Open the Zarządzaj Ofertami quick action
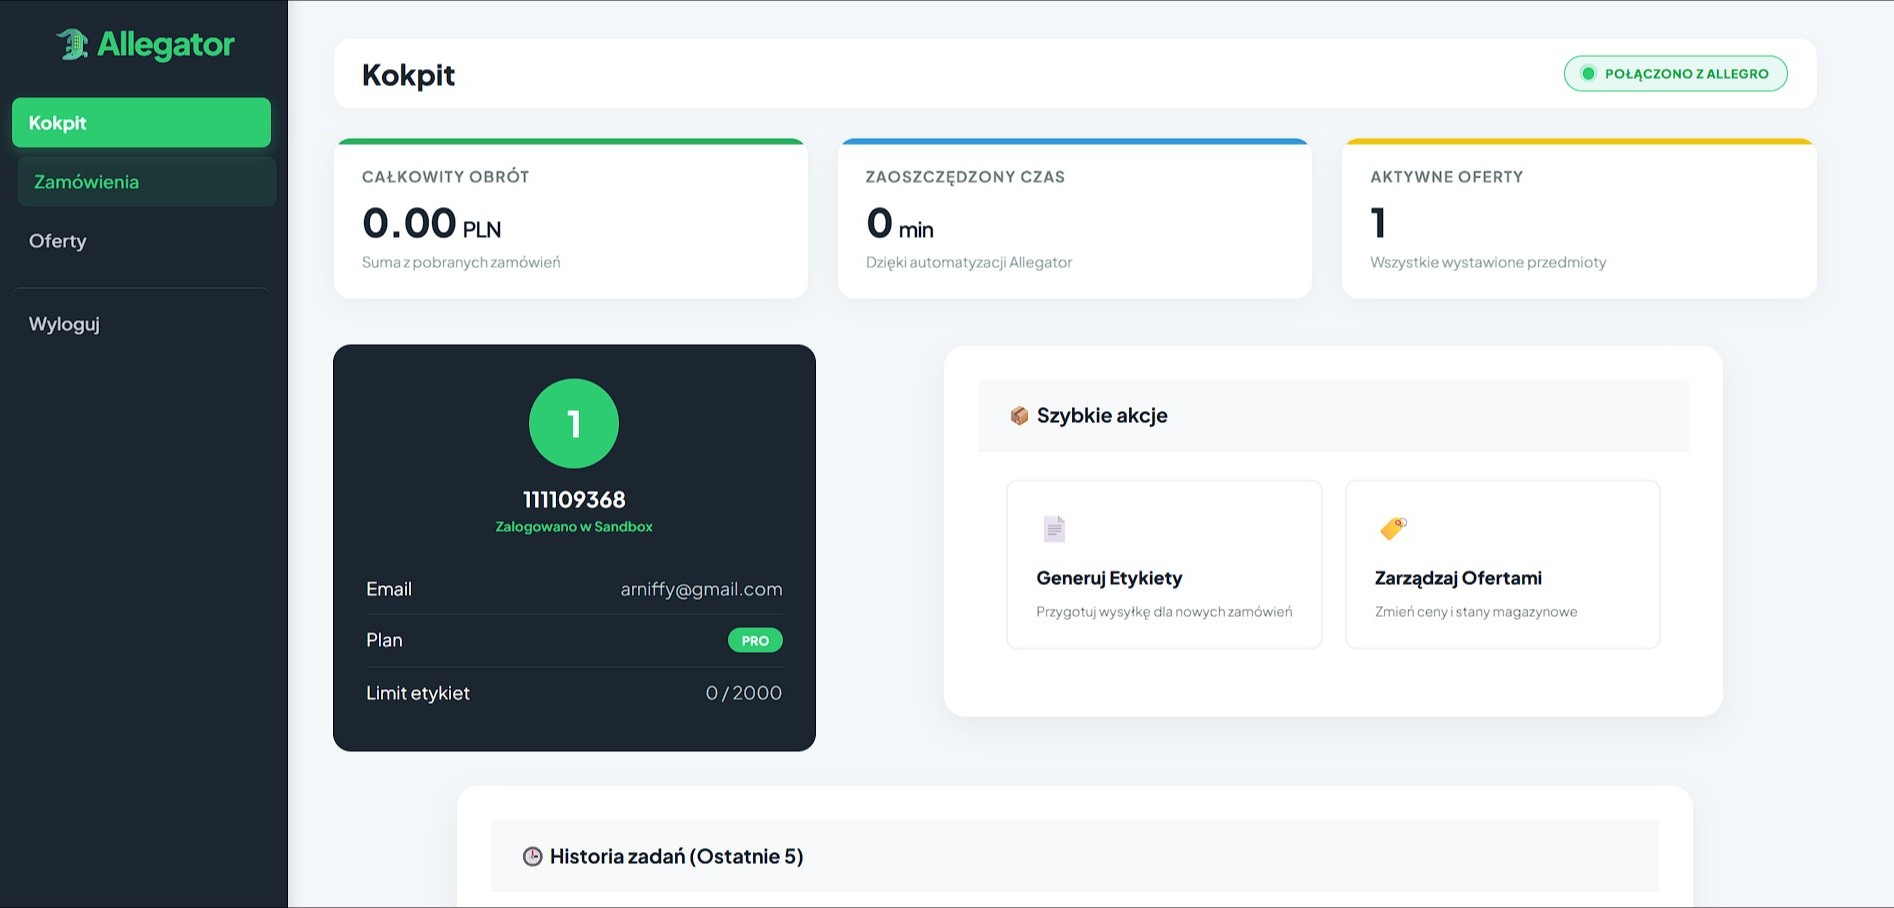This screenshot has width=1894, height=908. click(1503, 564)
